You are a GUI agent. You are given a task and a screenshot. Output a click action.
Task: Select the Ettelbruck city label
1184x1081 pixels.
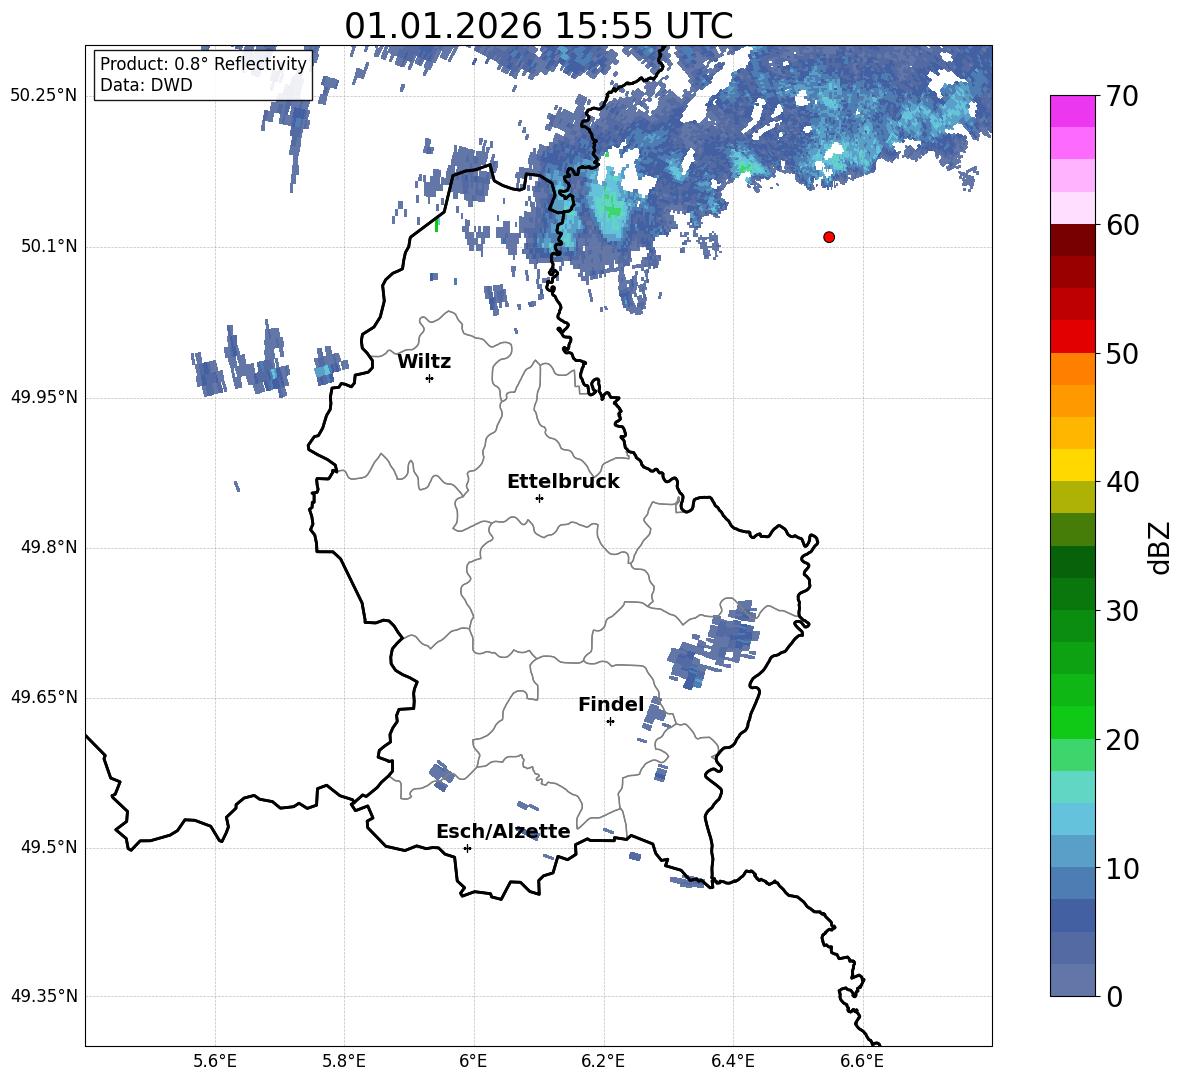563,482
